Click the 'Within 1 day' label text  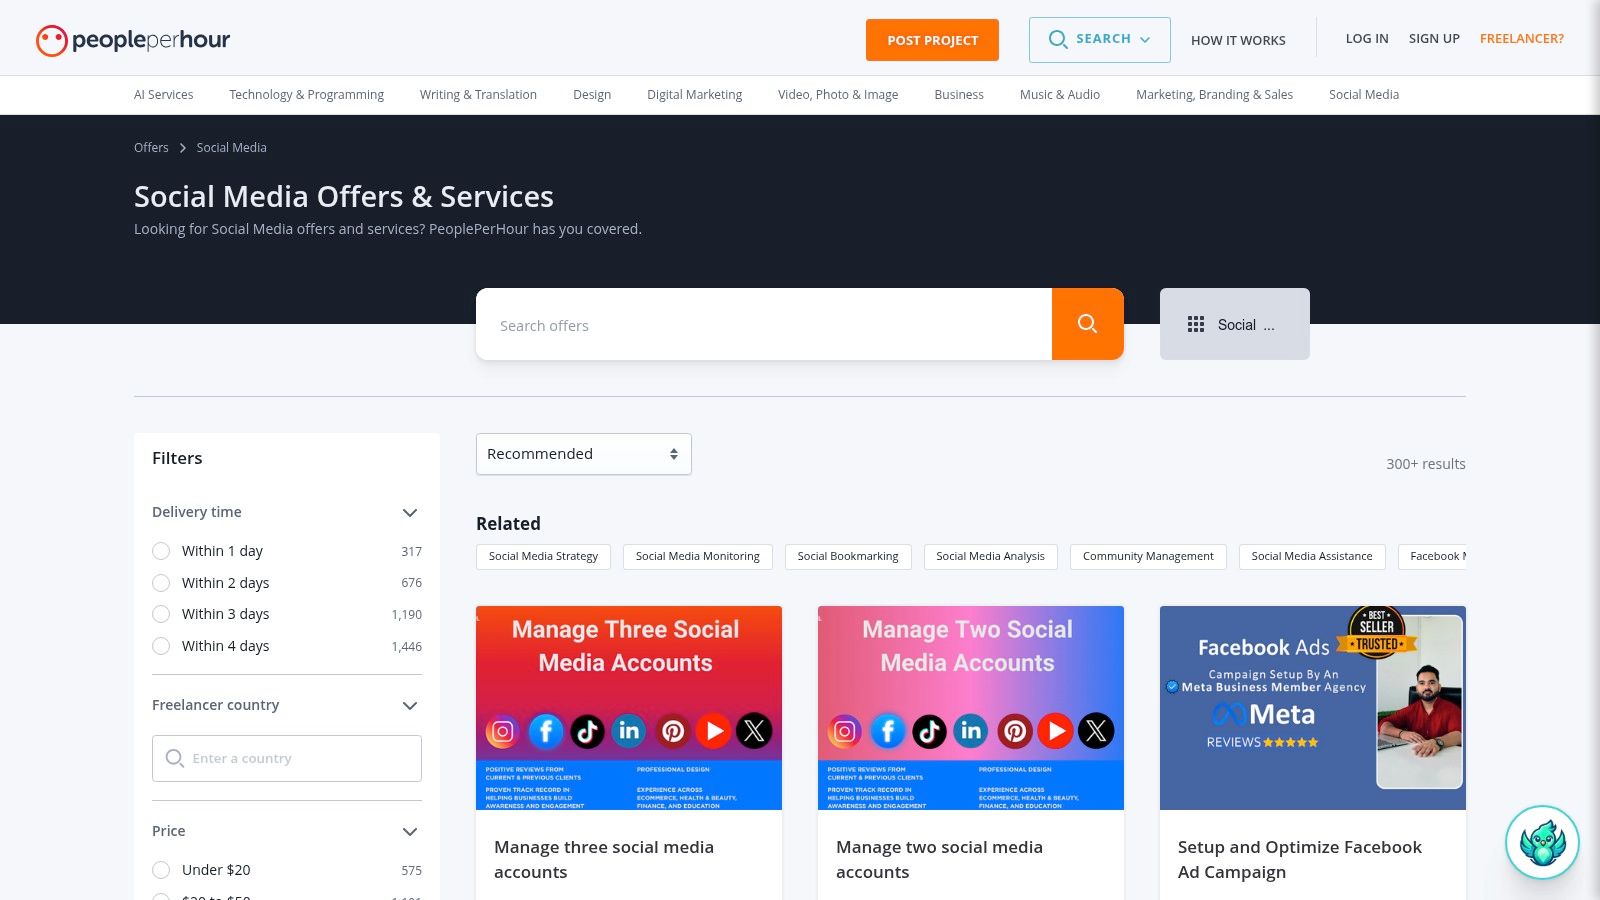point(222,551)
